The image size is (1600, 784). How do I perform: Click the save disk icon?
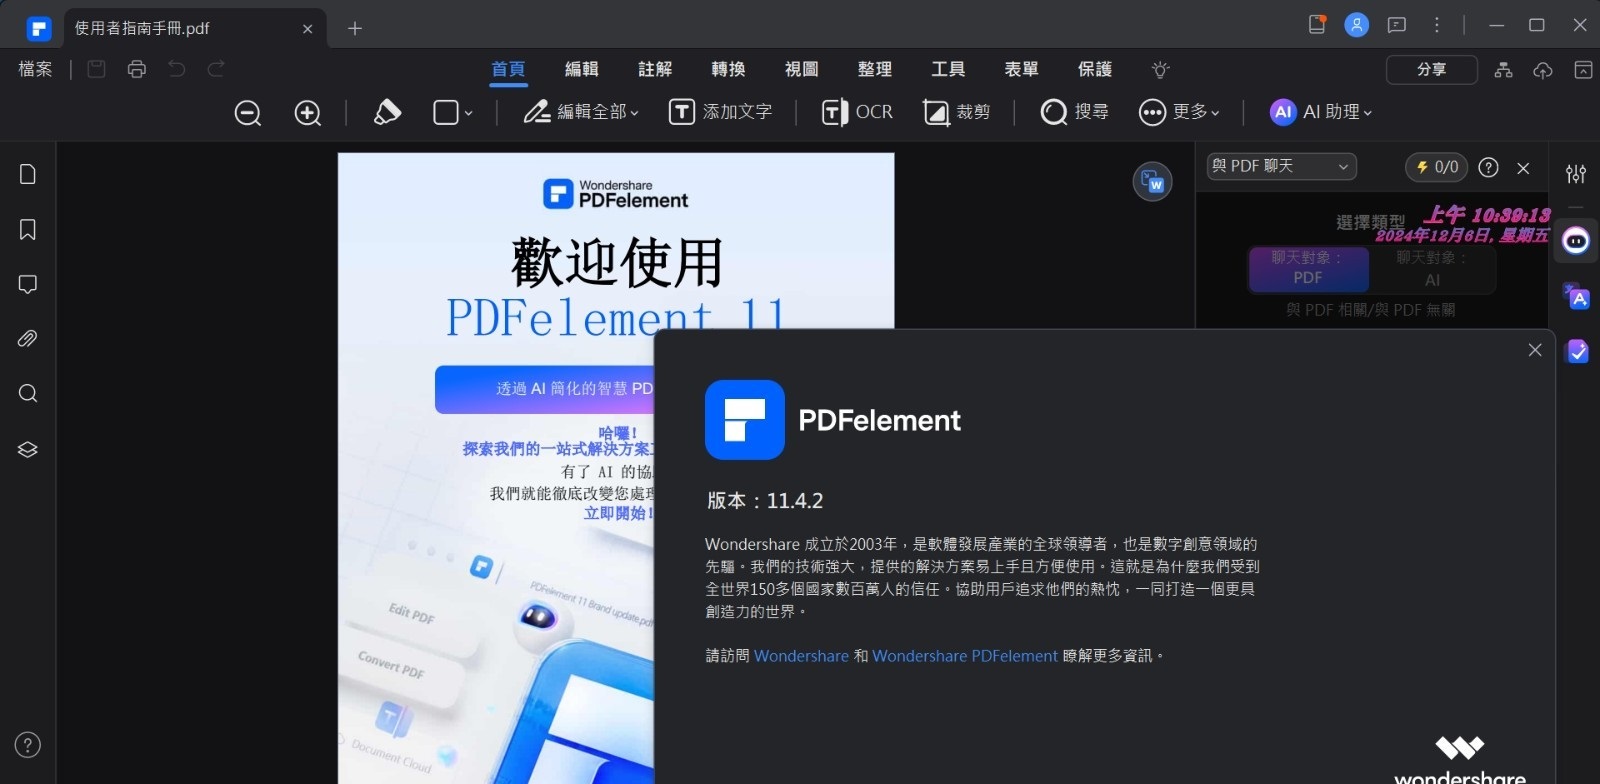click(96, 69)
